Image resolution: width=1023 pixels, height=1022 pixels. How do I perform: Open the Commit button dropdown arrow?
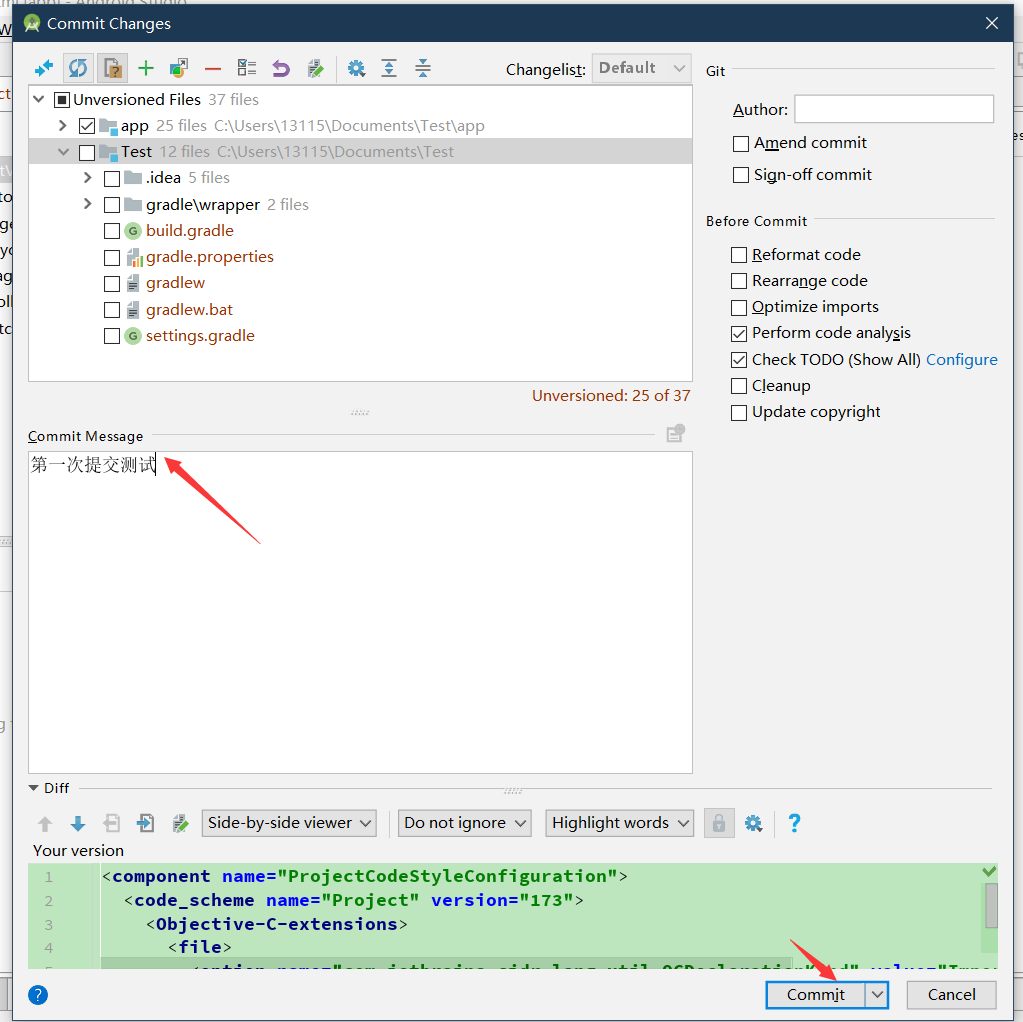coord(878,995)
